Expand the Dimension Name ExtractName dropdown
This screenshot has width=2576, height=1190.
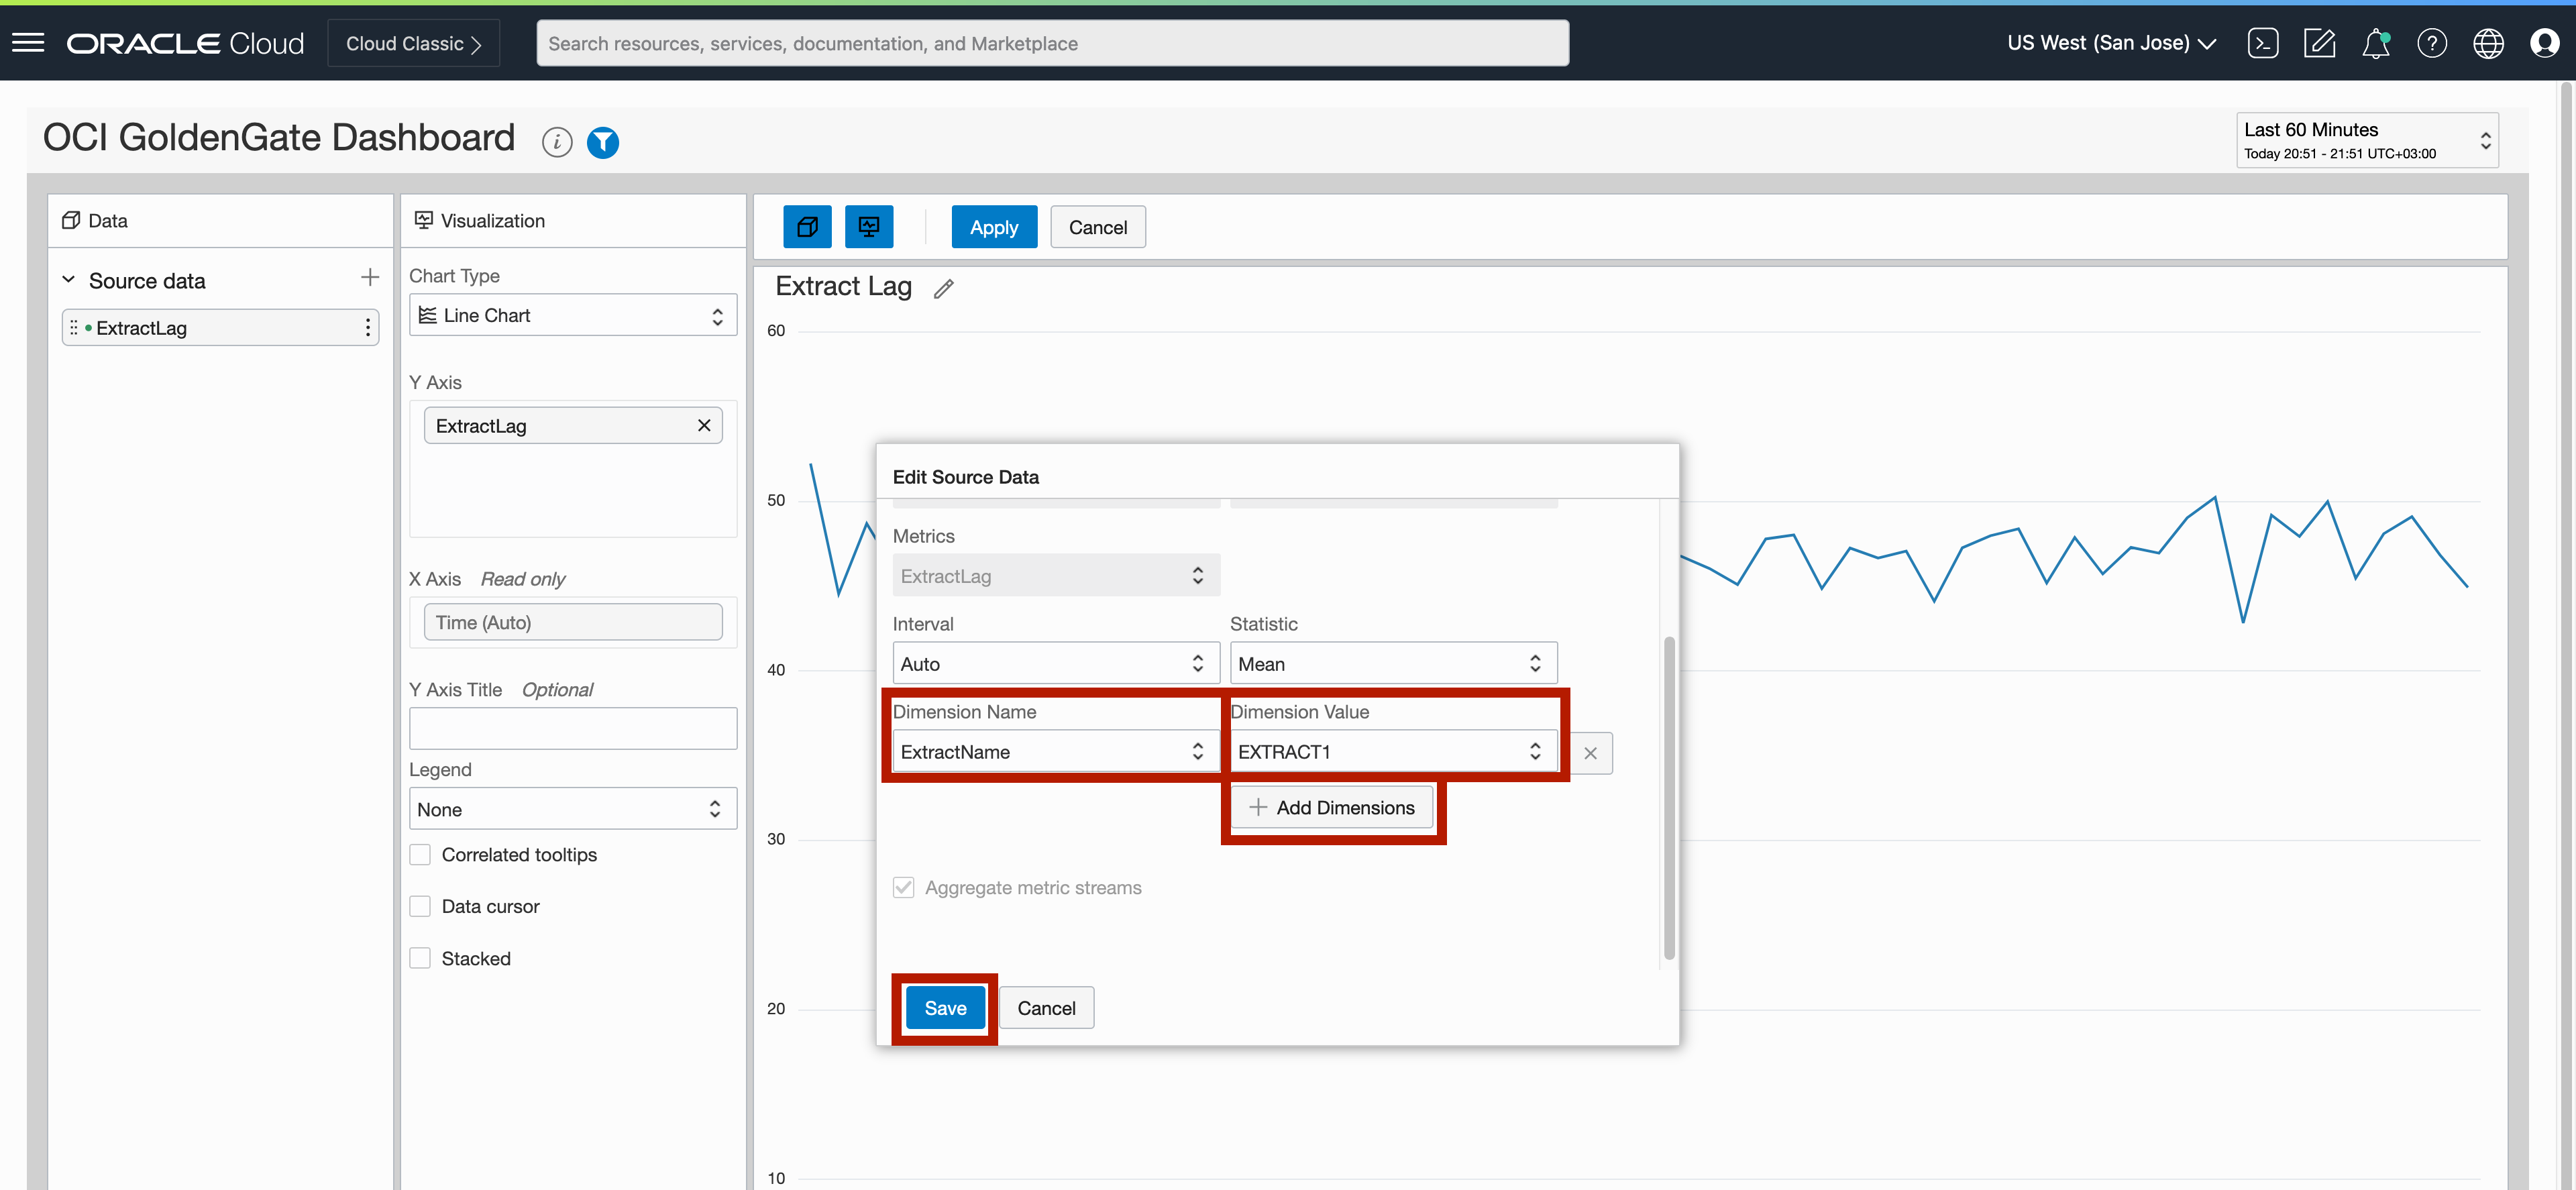pos(1055,752)
